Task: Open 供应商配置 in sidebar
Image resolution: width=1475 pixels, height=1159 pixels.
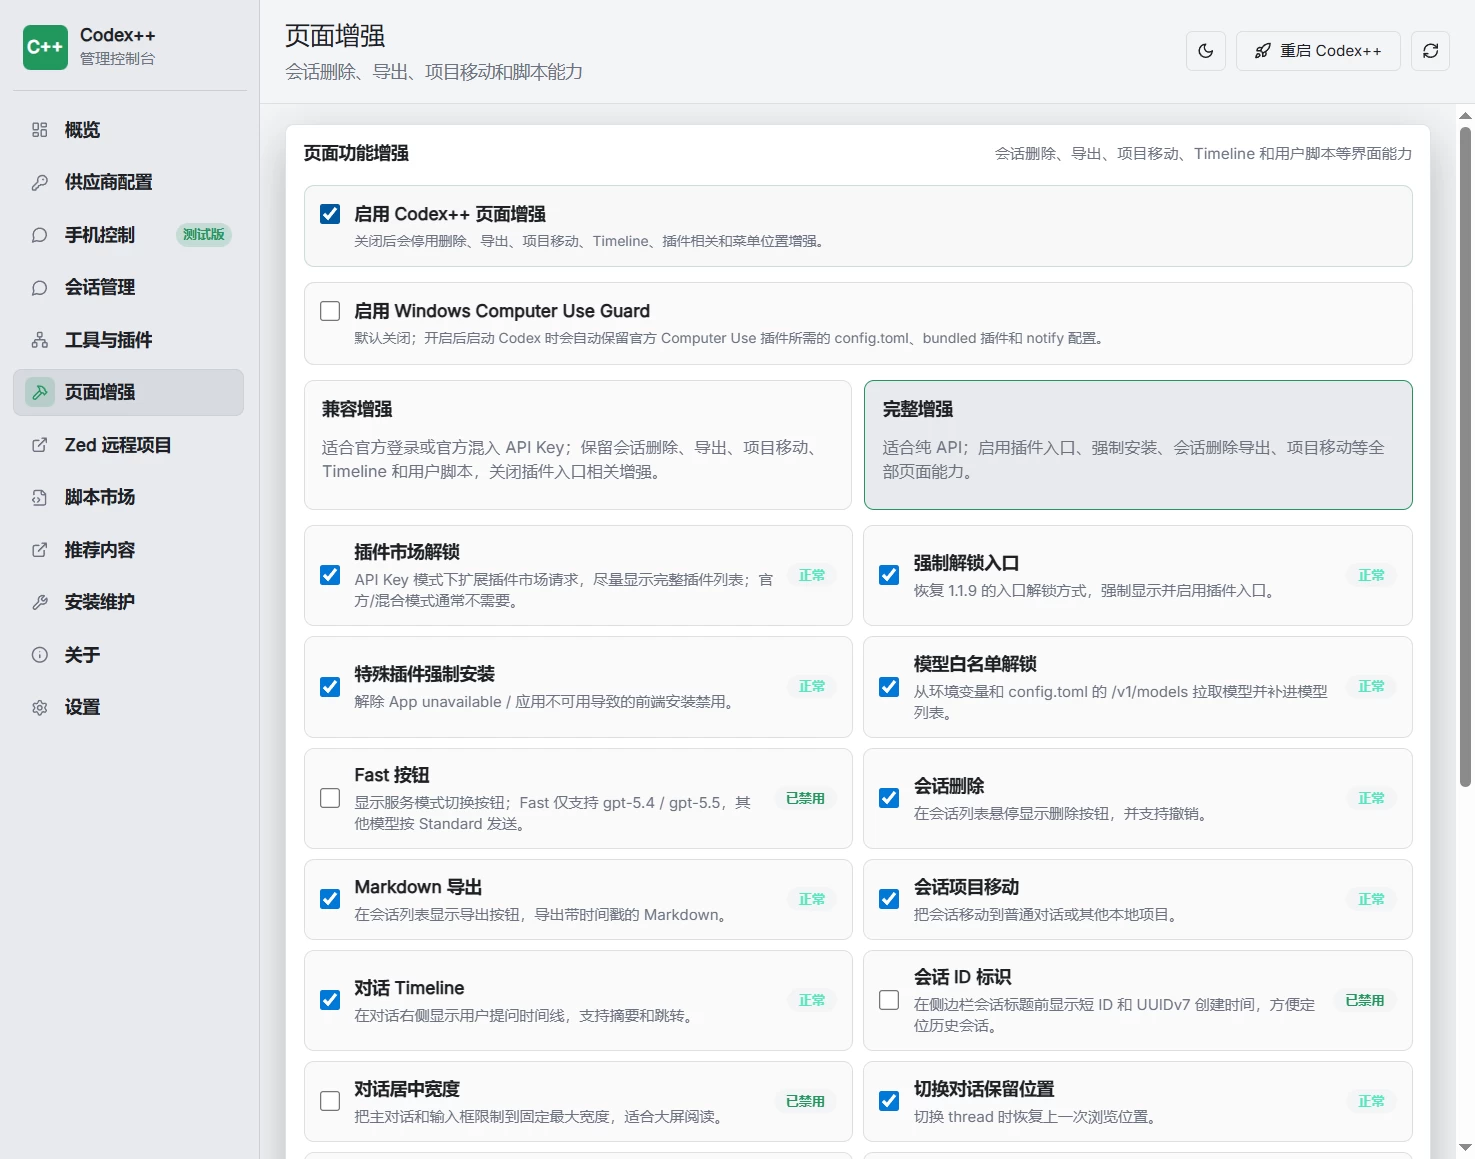Action: [x=129, y=182]
